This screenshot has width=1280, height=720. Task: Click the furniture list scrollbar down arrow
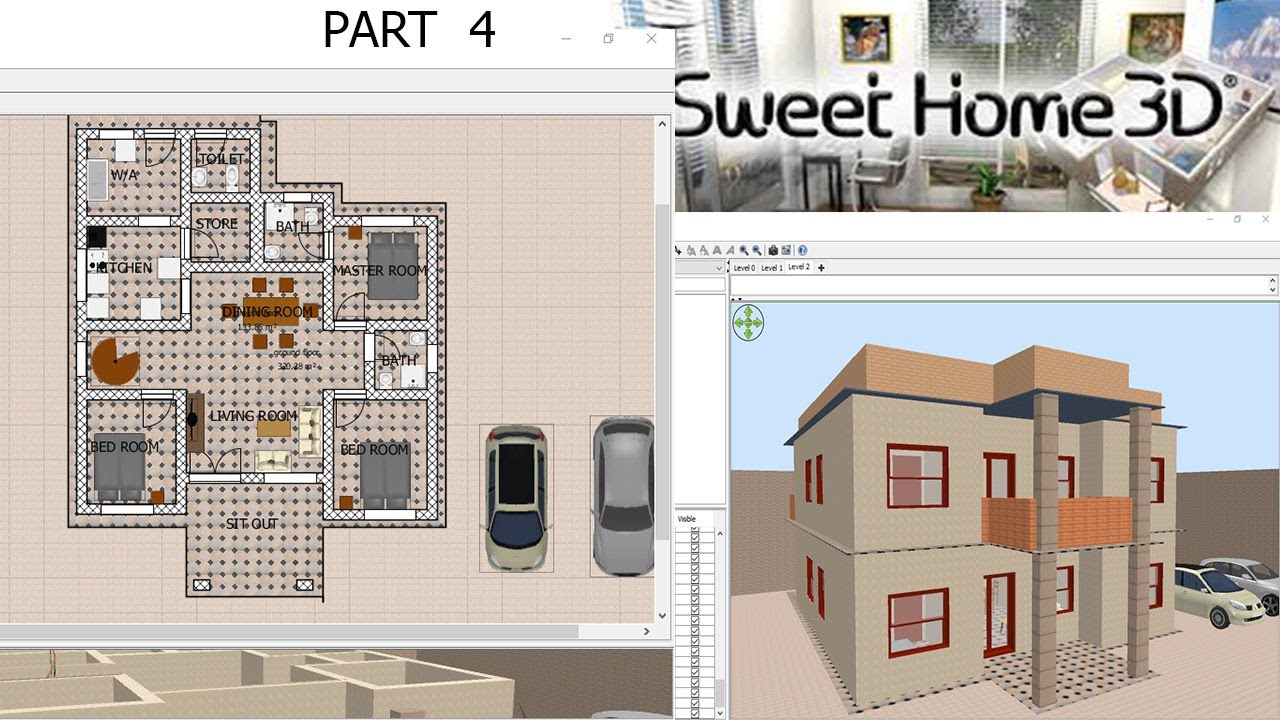[720, 712]
